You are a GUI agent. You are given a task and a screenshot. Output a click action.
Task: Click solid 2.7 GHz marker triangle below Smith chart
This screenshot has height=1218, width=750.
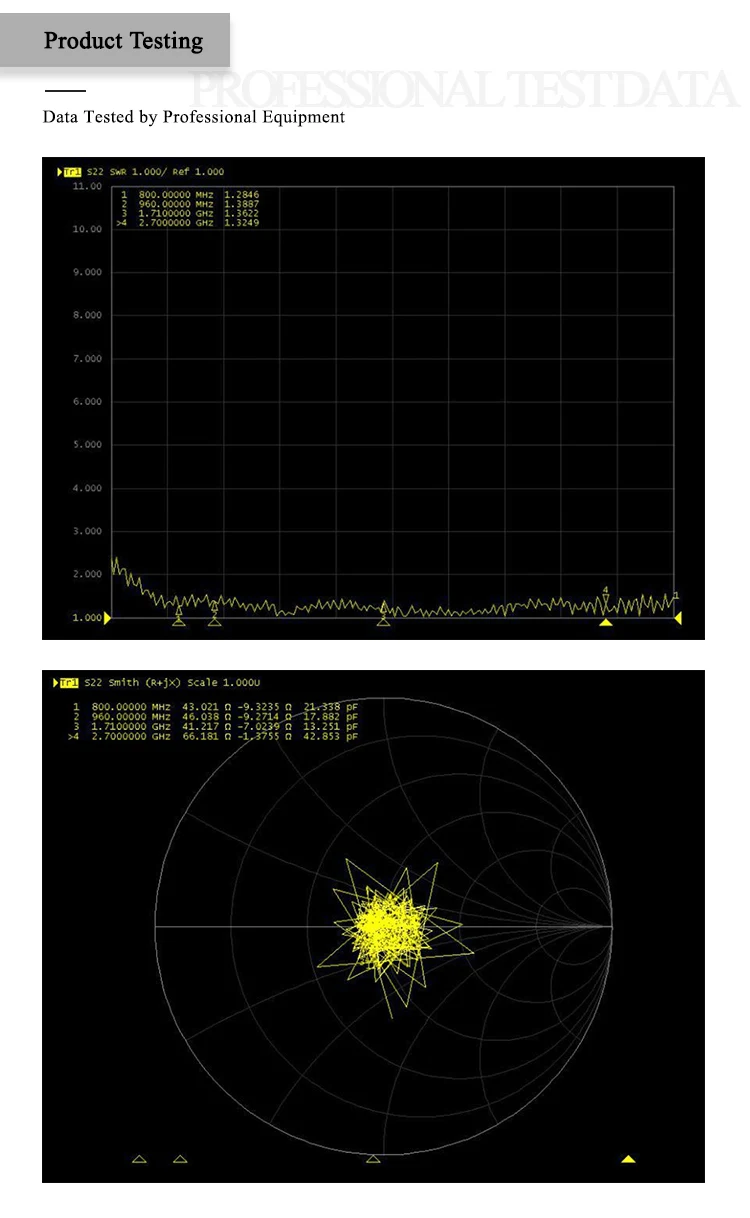628,1159
